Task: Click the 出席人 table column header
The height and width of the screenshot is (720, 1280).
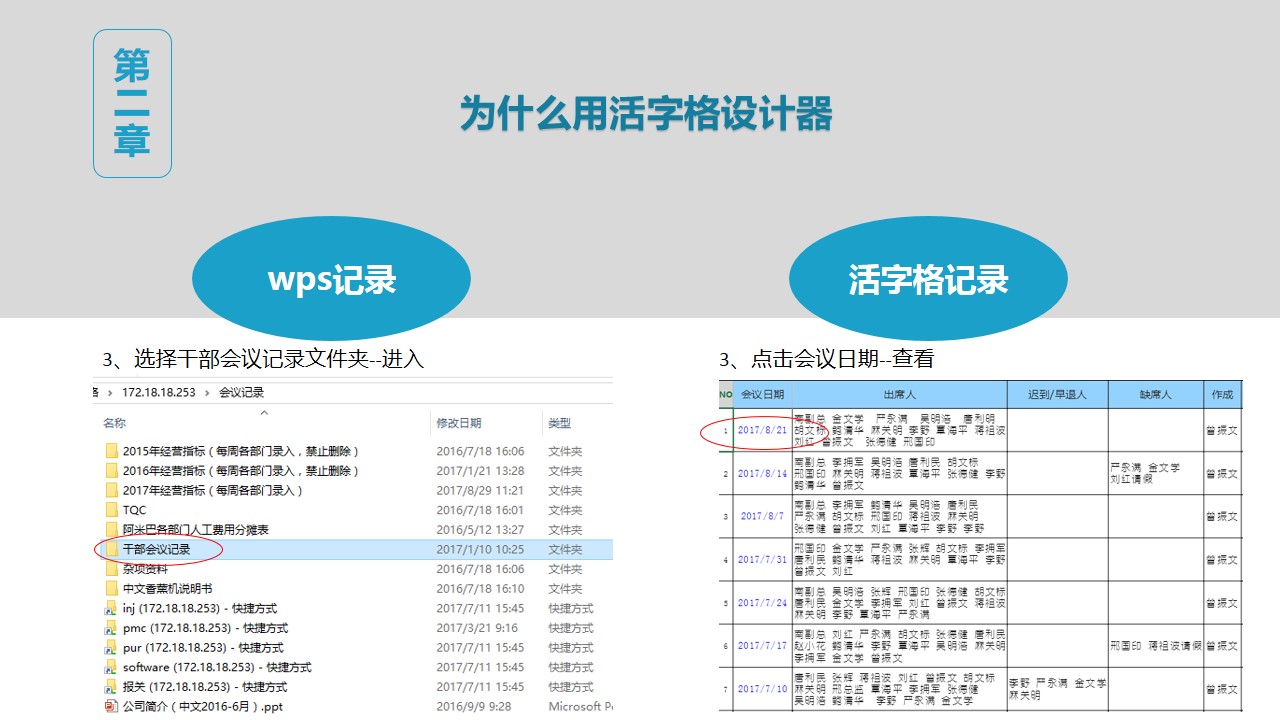Action: pos(899,395)
